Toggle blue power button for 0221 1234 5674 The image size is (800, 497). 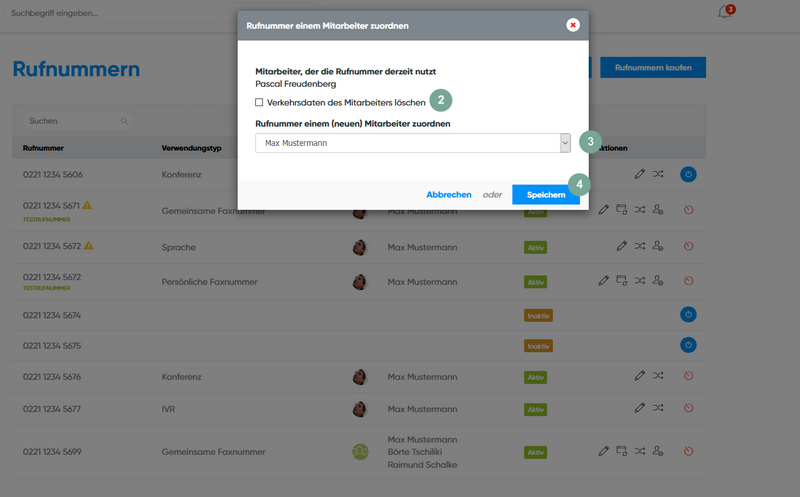[x=688, y=314]
